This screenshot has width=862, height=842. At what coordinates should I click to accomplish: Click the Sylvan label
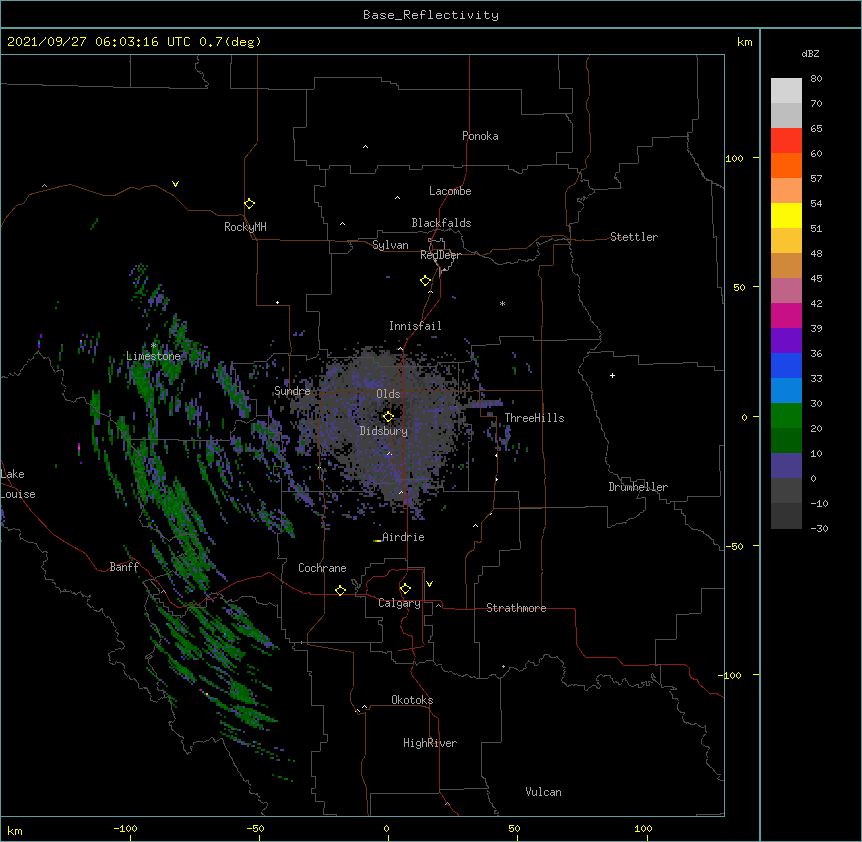(390, 245)
